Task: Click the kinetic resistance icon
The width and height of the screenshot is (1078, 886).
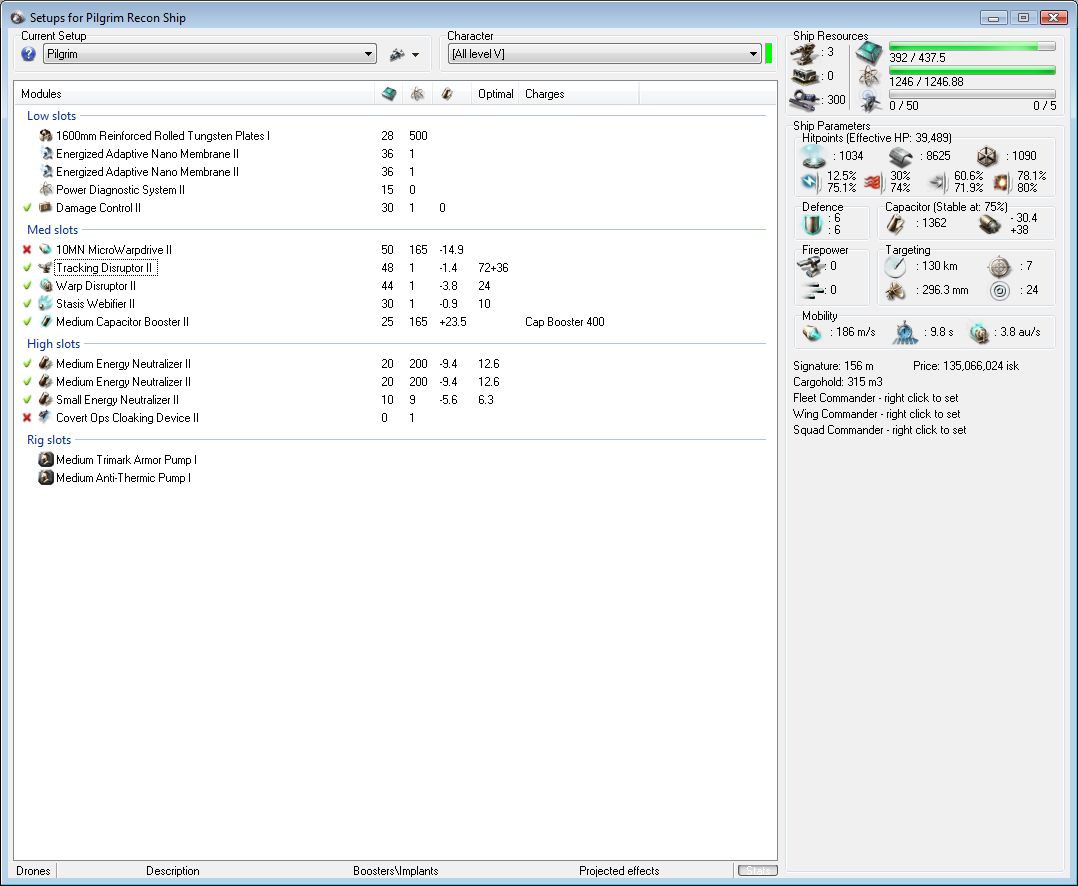Action: 938,182
